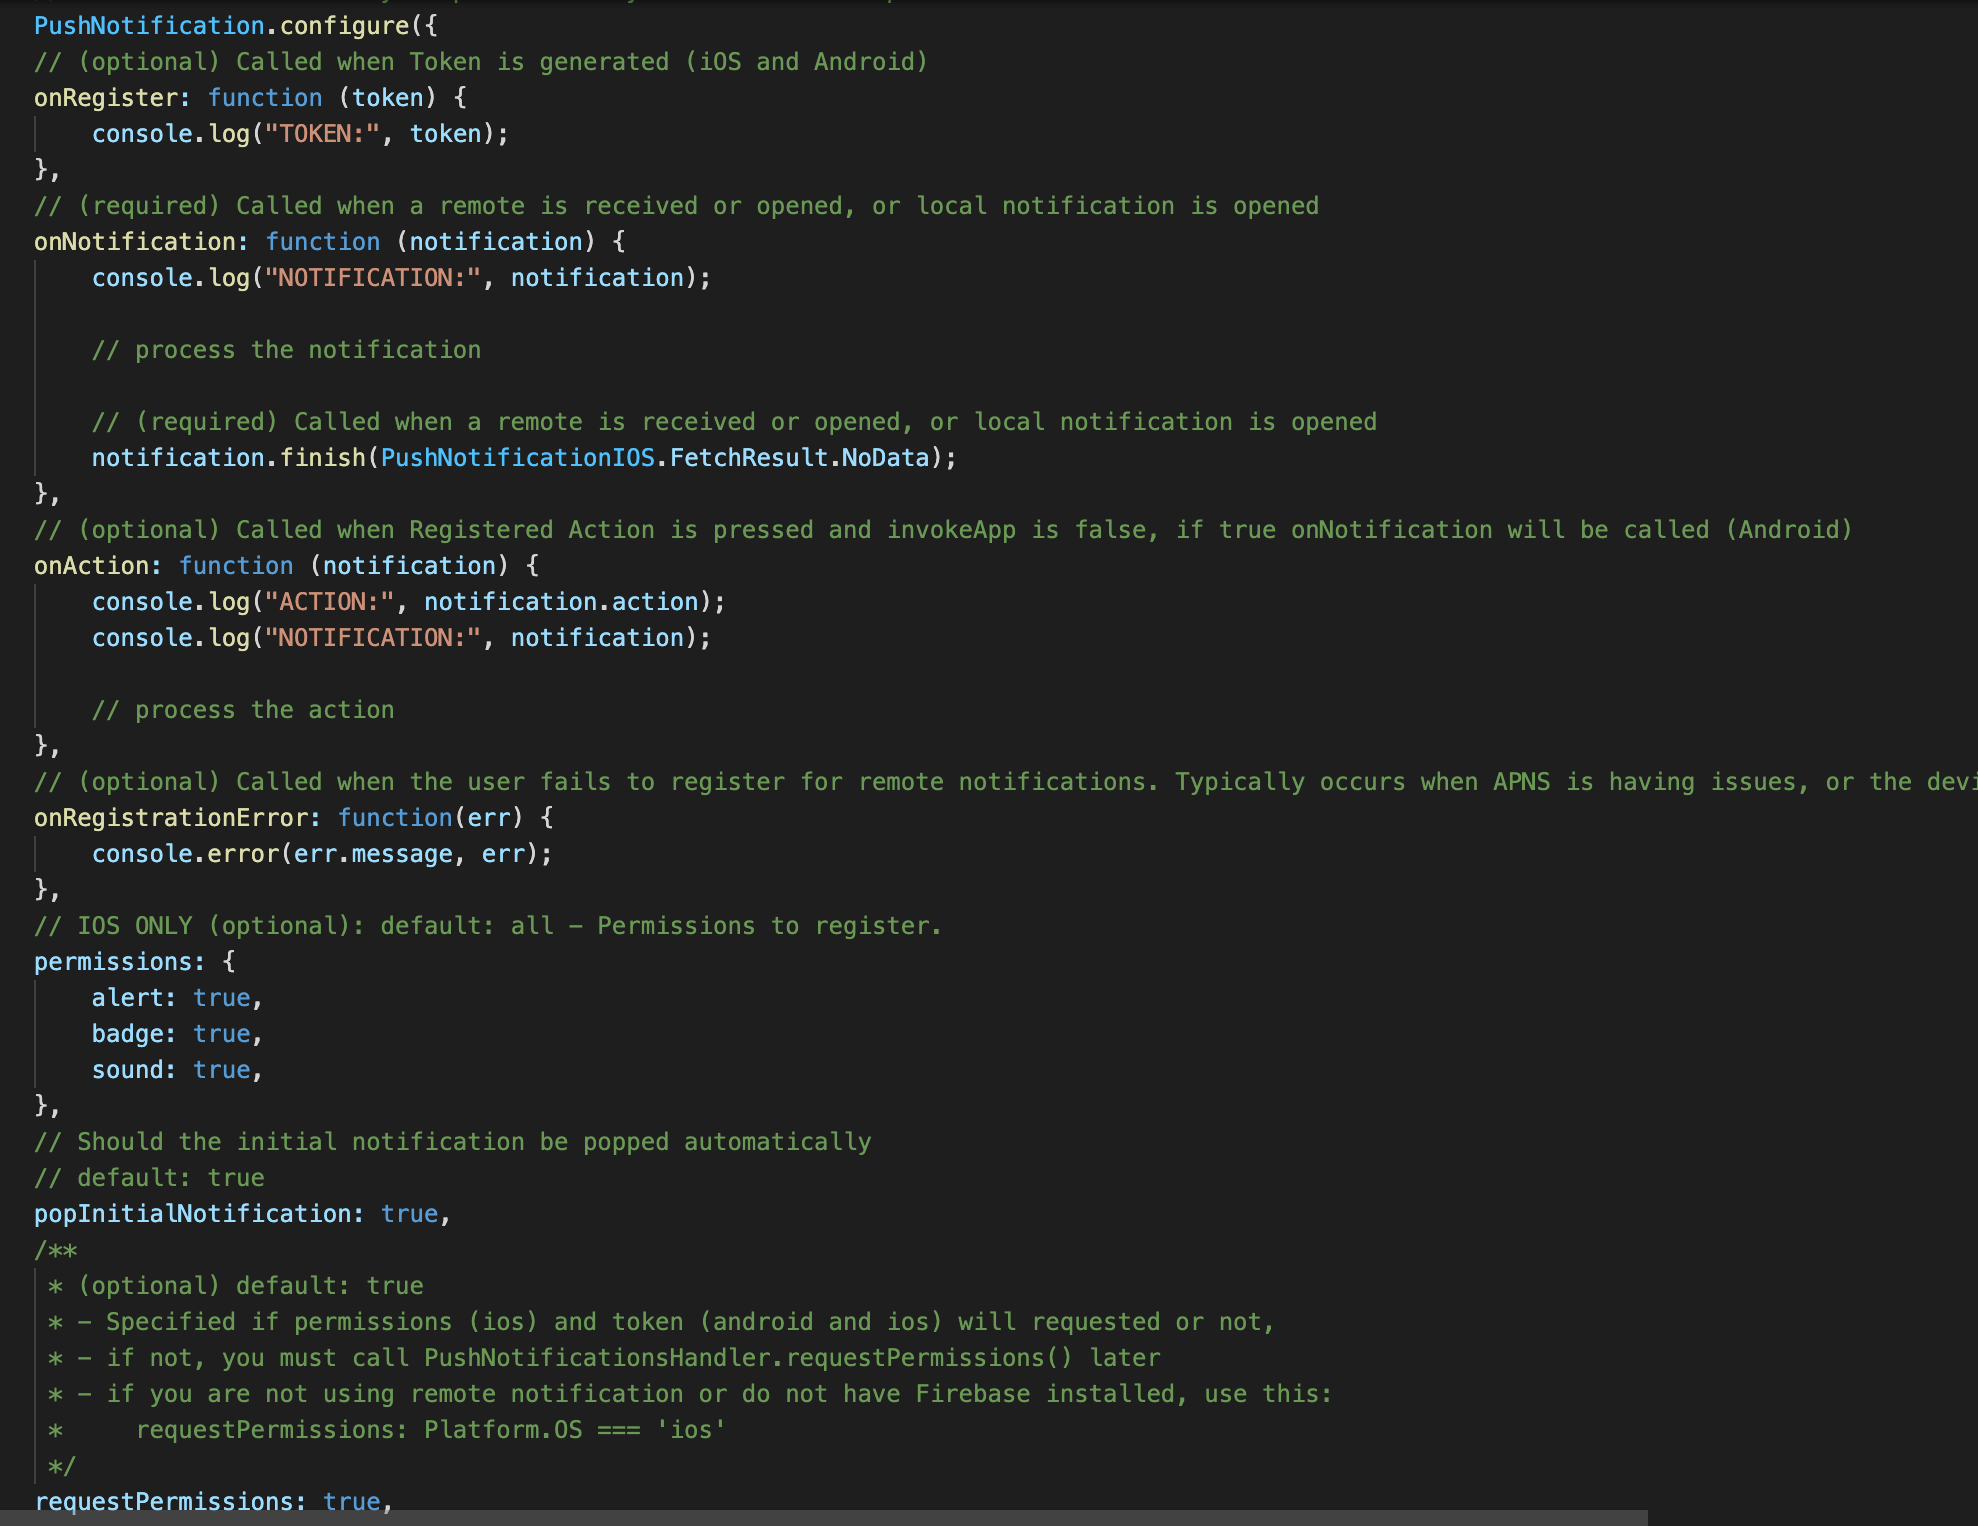This screenshot has height=1526, width=1978.
Task: Click the (token) parameter of onRegister
Action: 388,98
